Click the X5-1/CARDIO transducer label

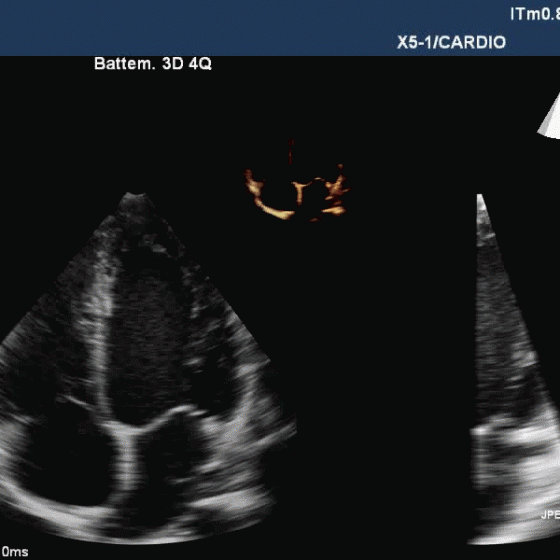[x=451, y=42]
